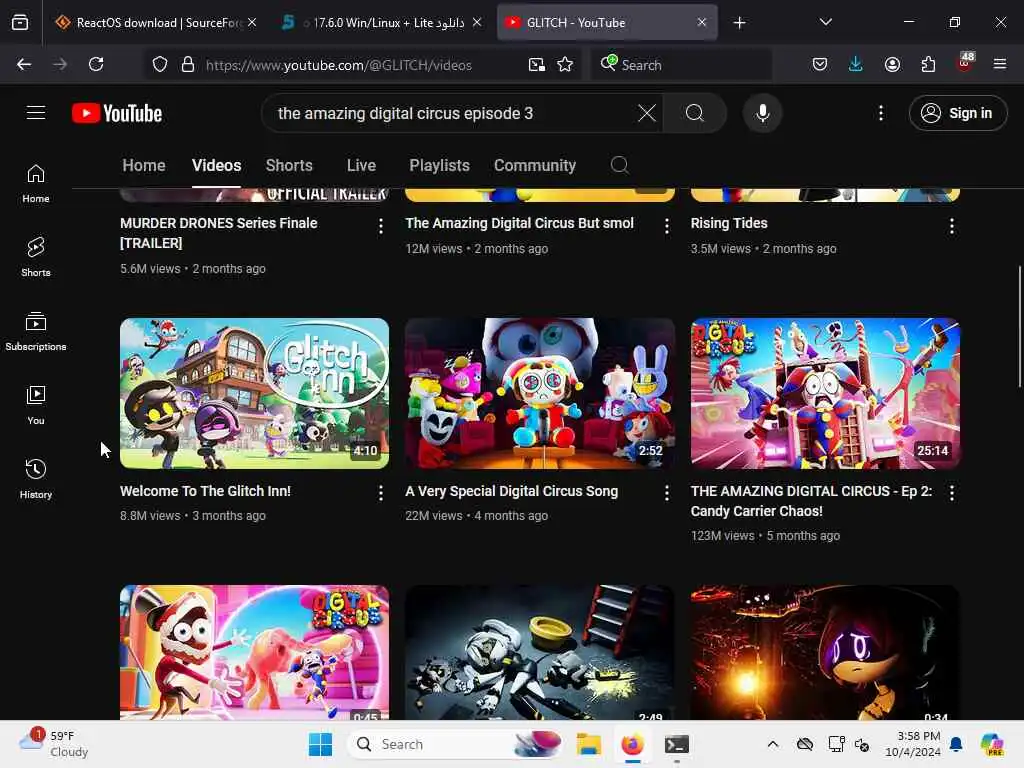The width and height of the screenshot is (1024, 768).
Task: Go to the YouTube logo homepage
Action: 117,113
